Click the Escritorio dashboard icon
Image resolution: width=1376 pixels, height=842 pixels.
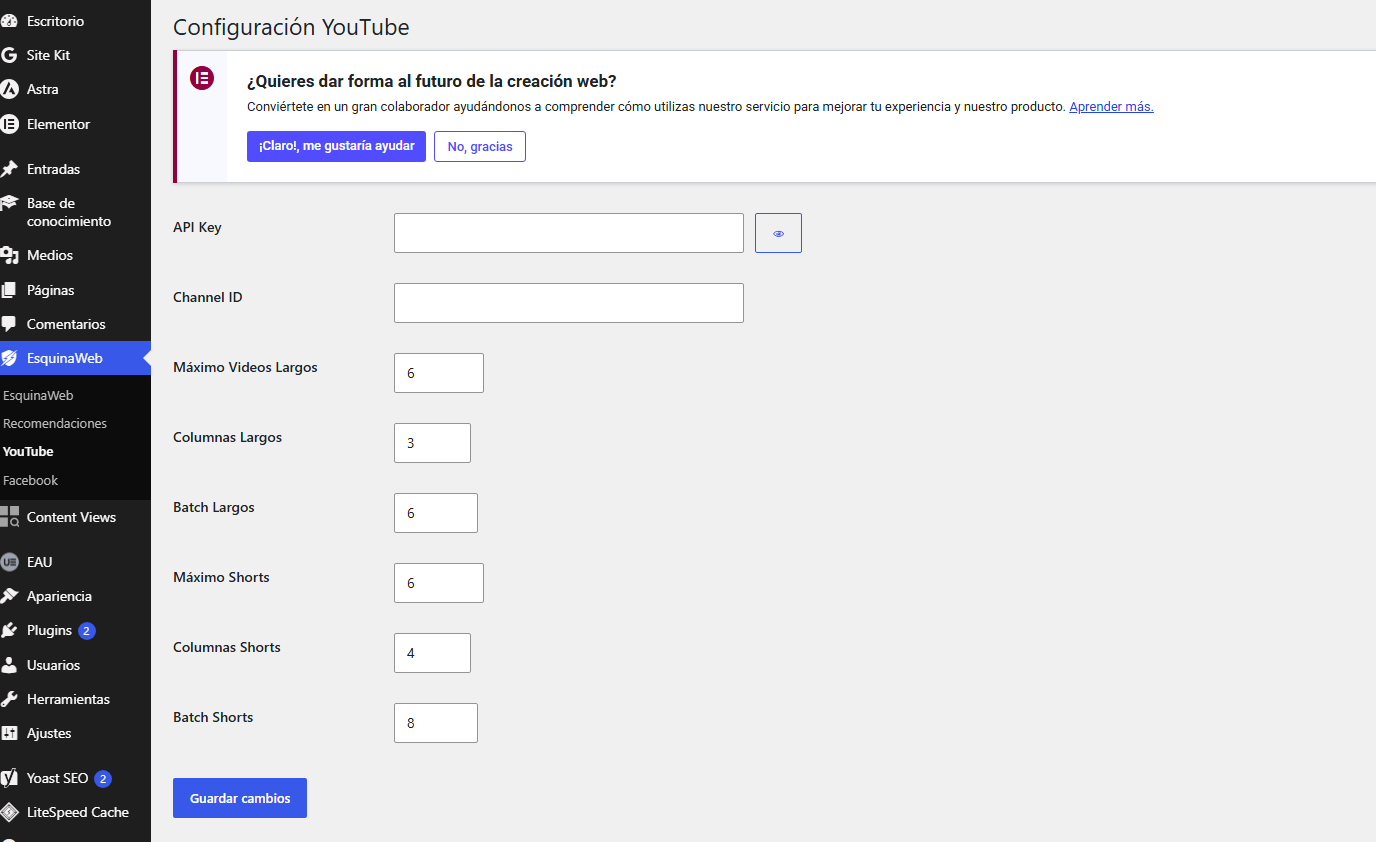[x=9, y=21]
